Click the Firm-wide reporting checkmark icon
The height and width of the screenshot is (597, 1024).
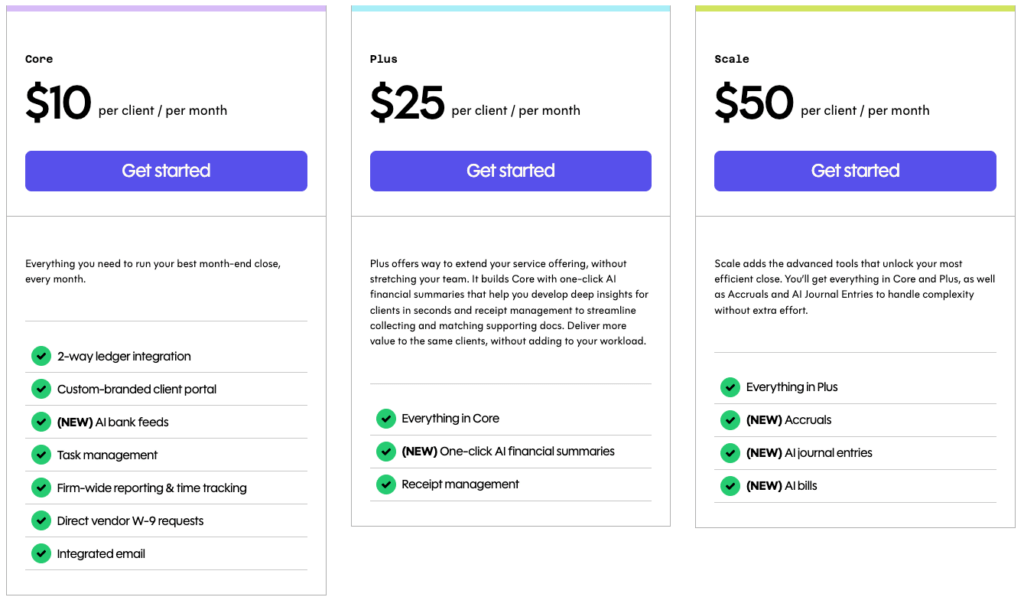tap(41, 488)
